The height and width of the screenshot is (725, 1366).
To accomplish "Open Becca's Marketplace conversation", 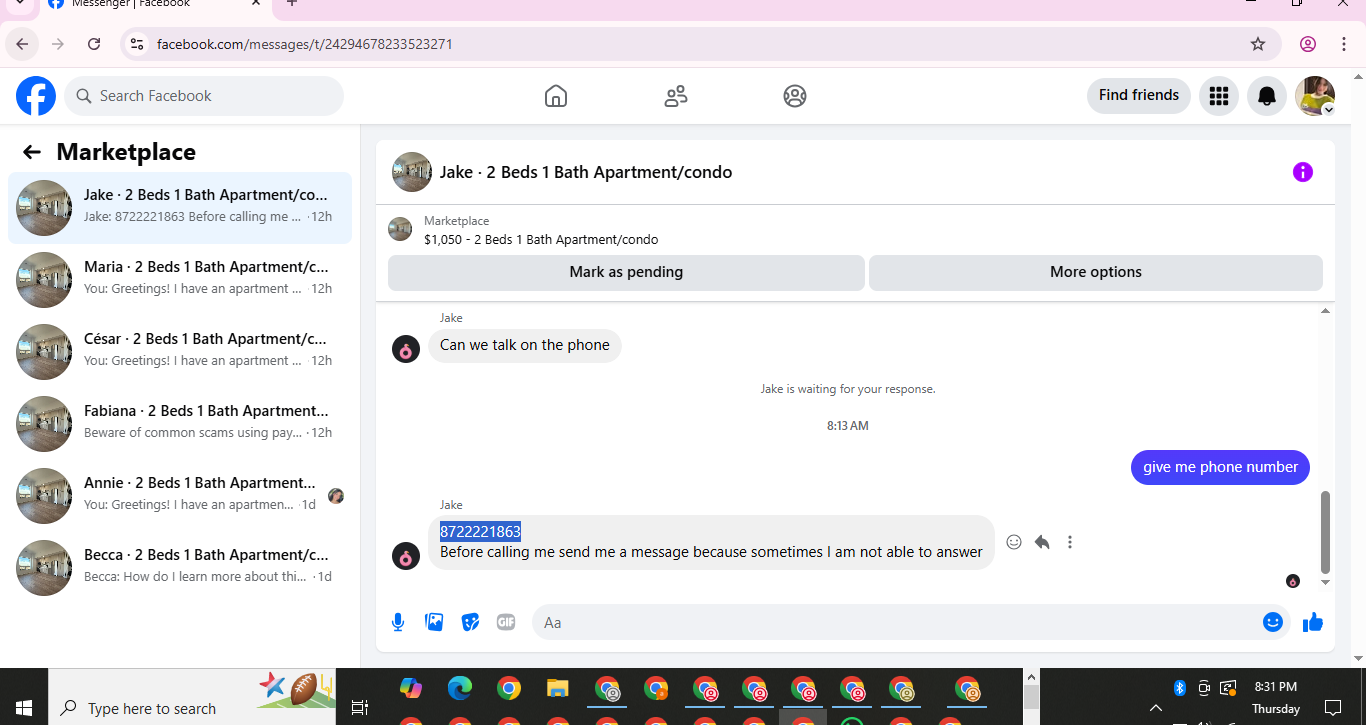I will 180,568.
